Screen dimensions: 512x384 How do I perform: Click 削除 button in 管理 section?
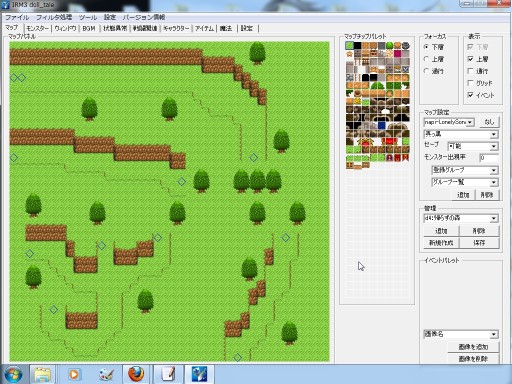click(x=479, y=231)
